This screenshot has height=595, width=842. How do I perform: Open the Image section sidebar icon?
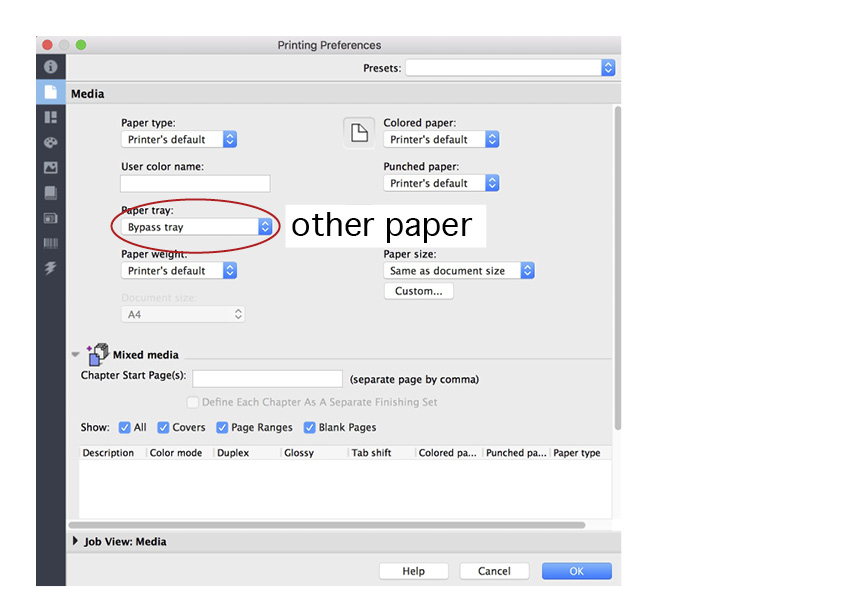click(50, 168)
